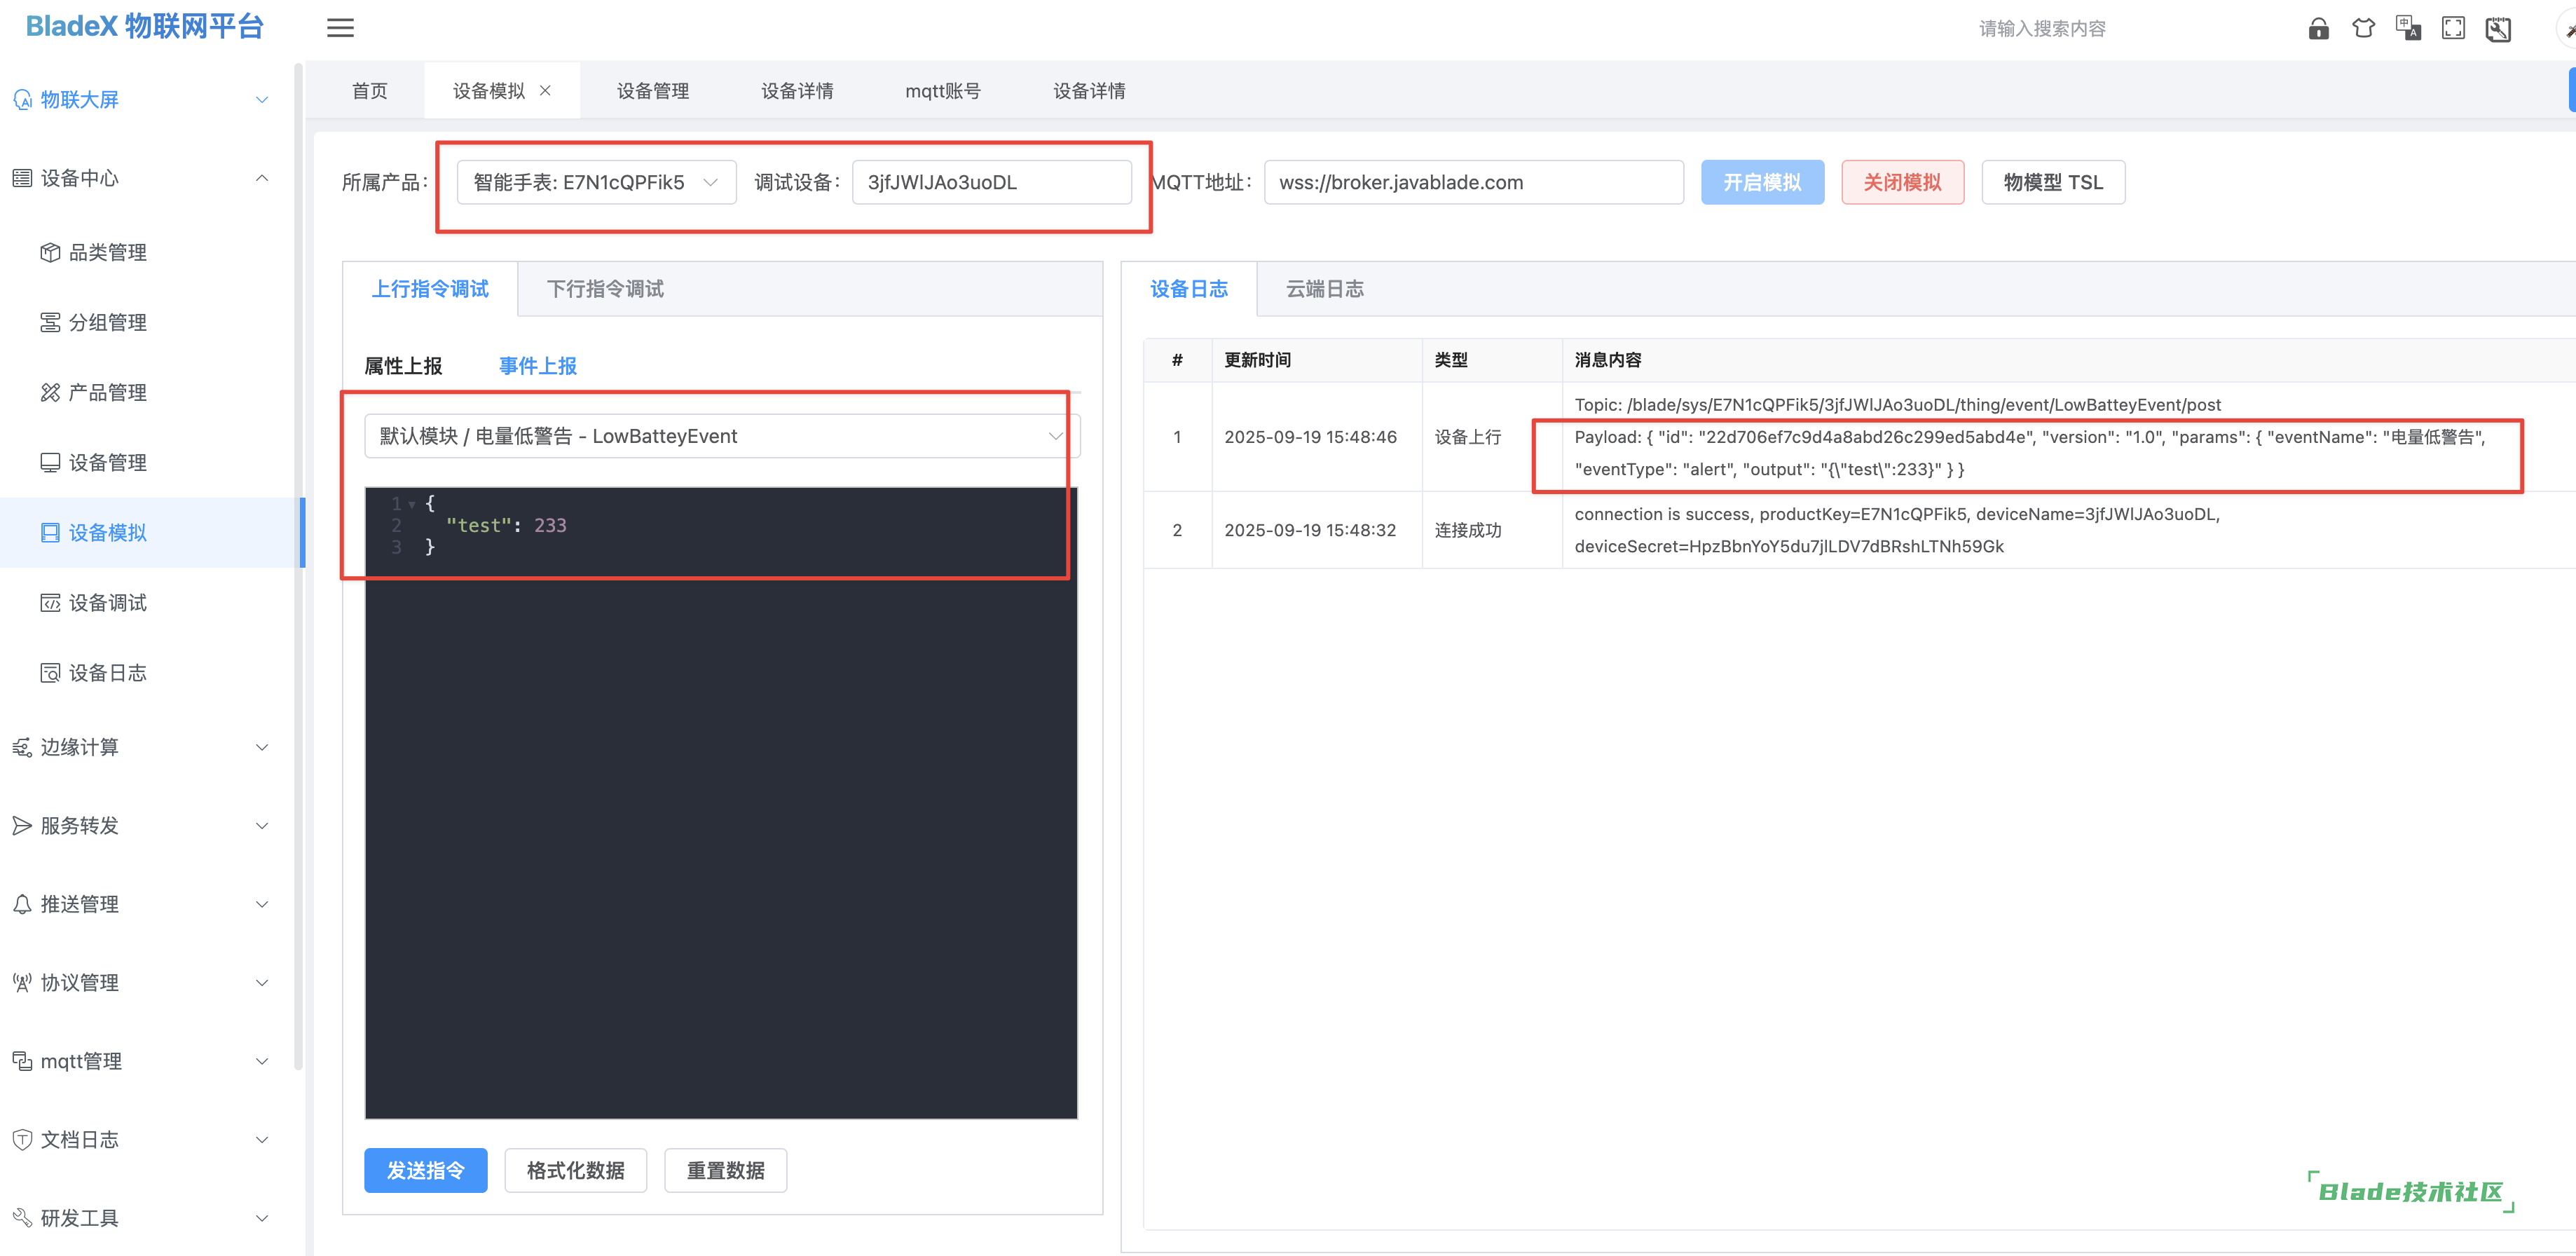The width and height of the screenshot is (2576, 1256).
Task: Expand the 文档日志 menu chevron
Action: 262,1139
